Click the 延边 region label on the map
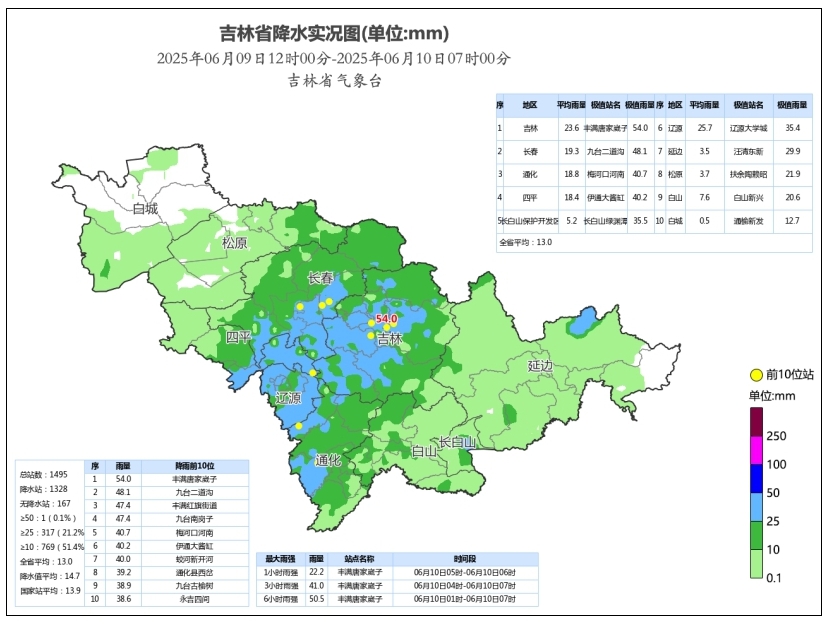This screenshot has width=830, height=625. 540,366
